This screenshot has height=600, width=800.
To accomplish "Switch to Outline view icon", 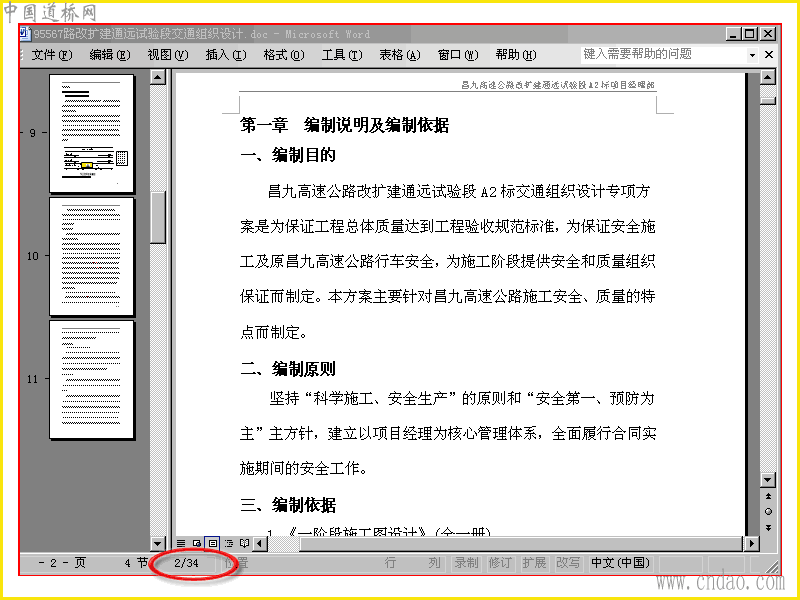I will coord(229,543).
